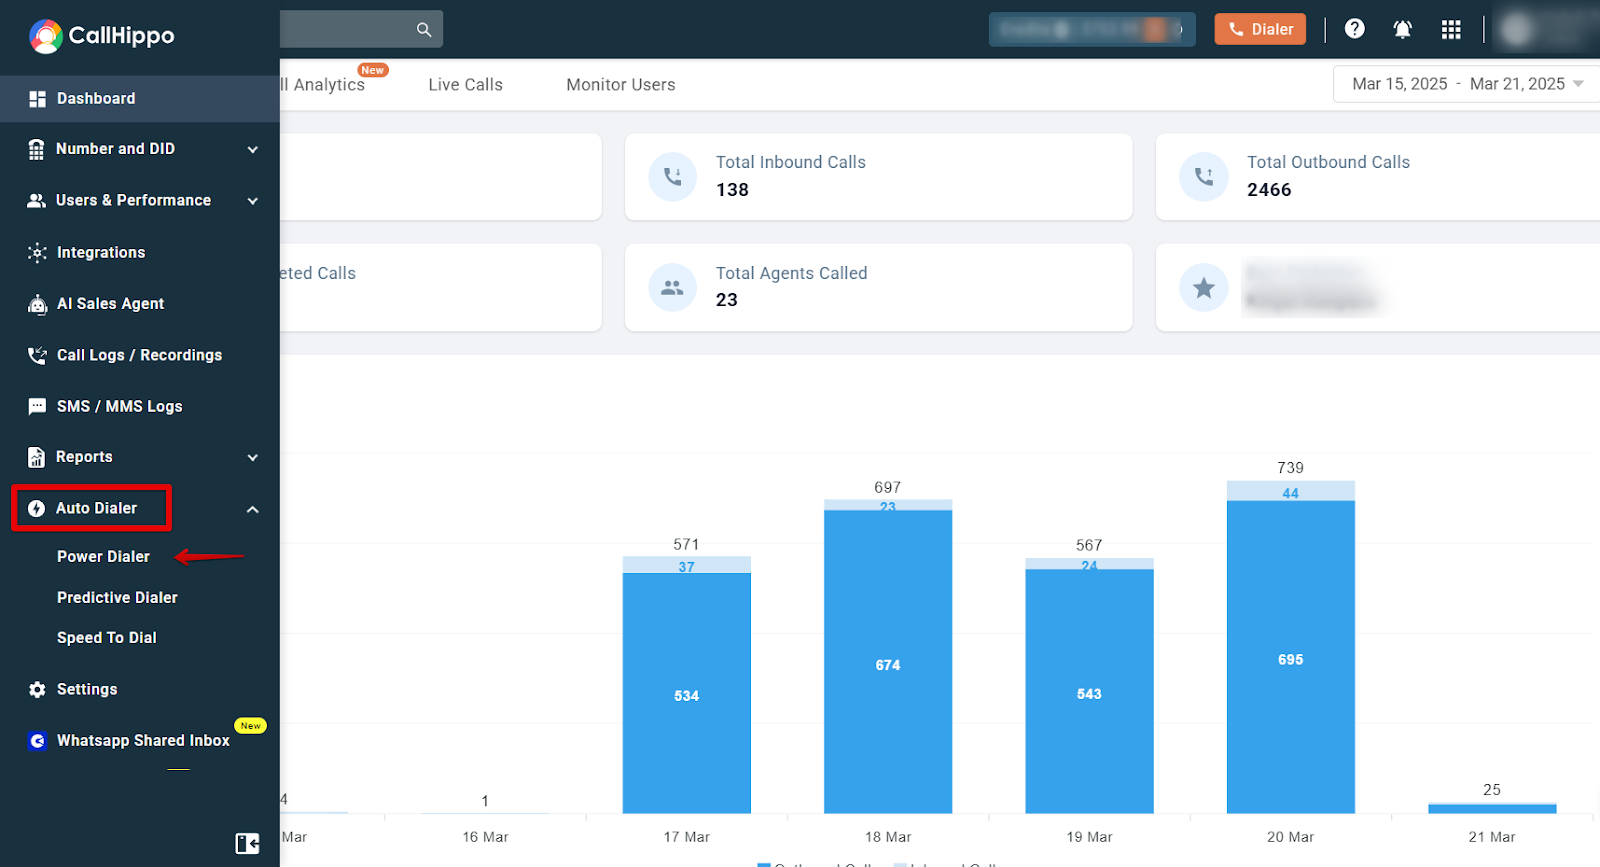Image resolution: width=1600 pixels, height=867 pixels.
Task: Click the 19 Mar outbound bar 543
Action: (x=1089, y=691)
